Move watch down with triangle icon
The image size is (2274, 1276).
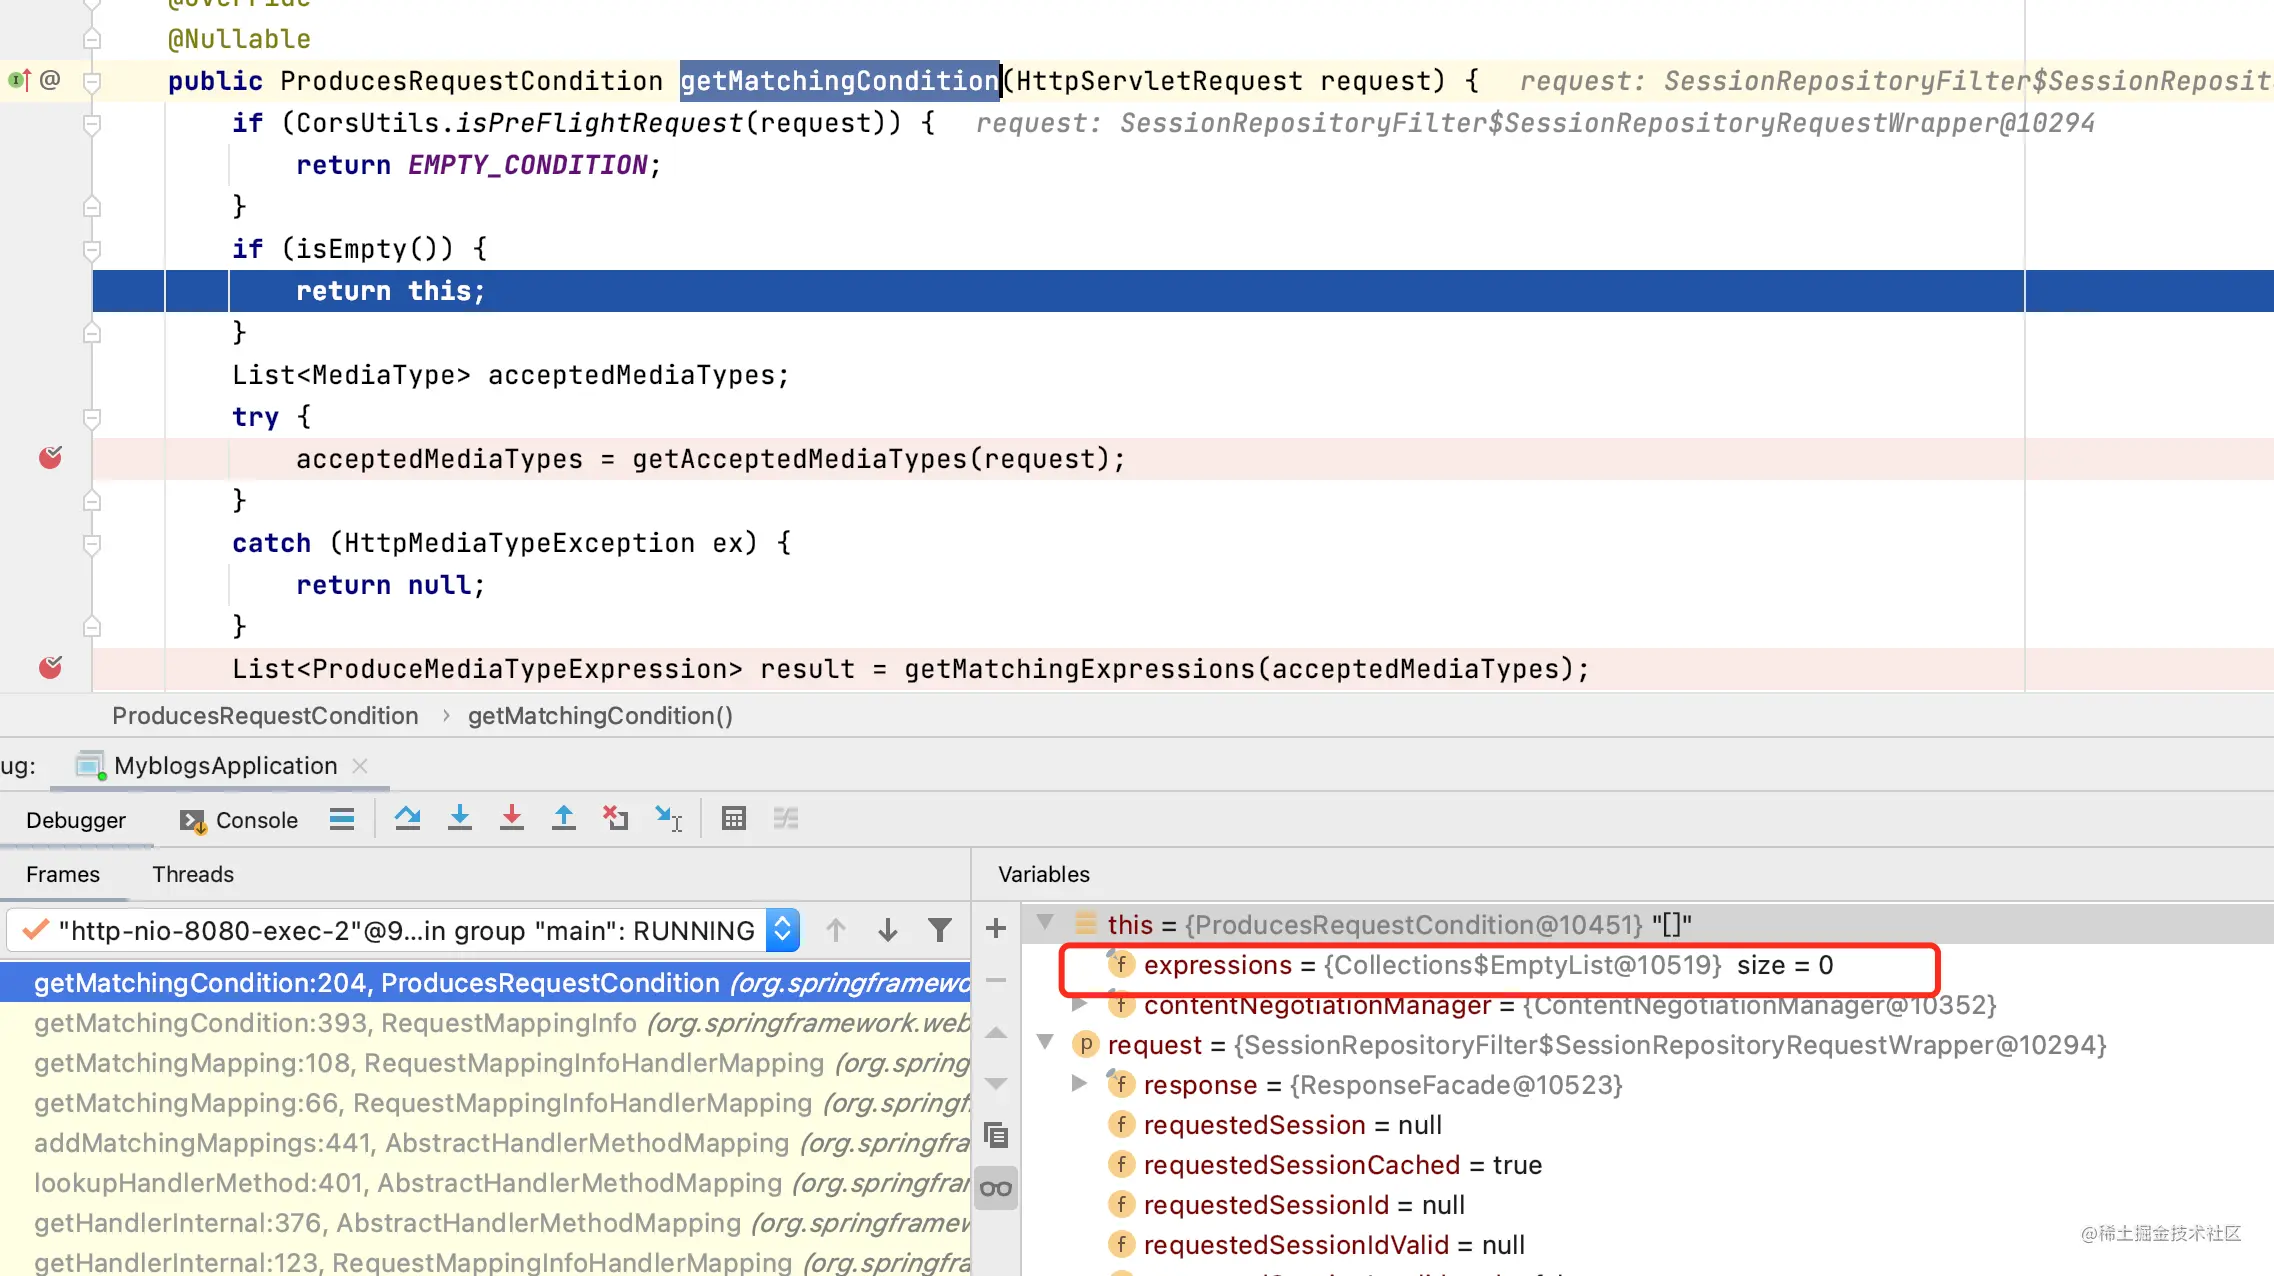click(x=996, y=1084)
